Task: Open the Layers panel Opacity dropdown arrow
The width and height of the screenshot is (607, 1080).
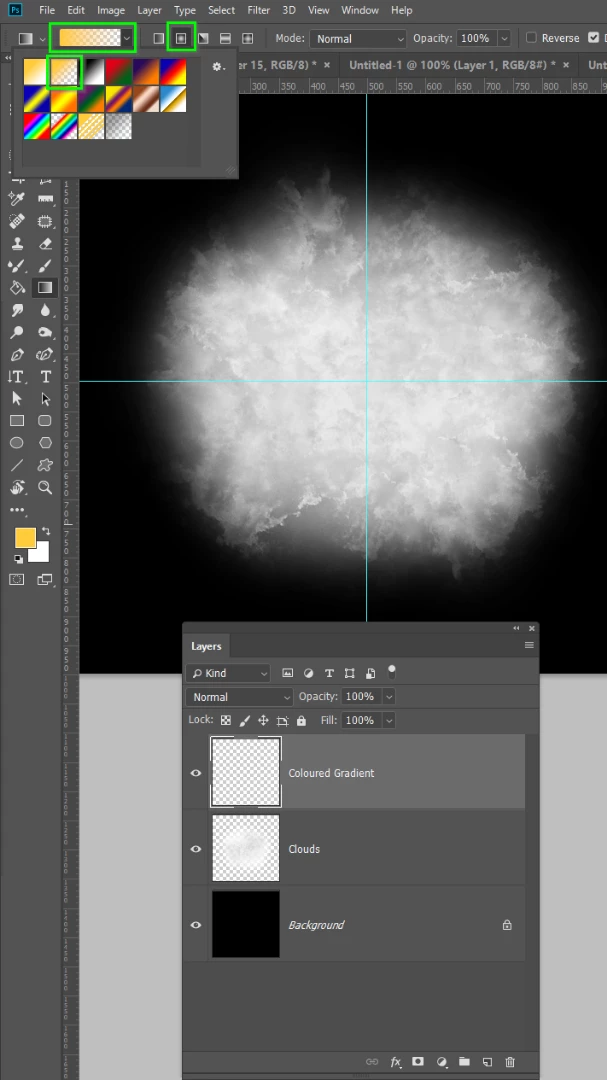Action: pyautogui.click(x=389, y=697)
